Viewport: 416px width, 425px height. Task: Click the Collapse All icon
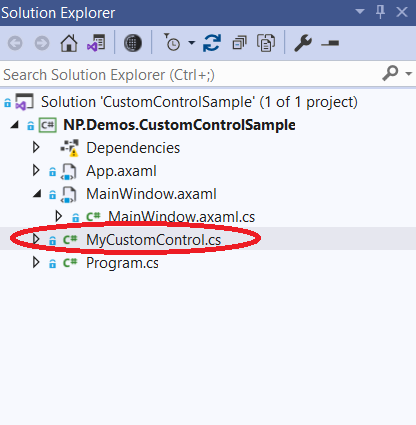tap(239, 43)
